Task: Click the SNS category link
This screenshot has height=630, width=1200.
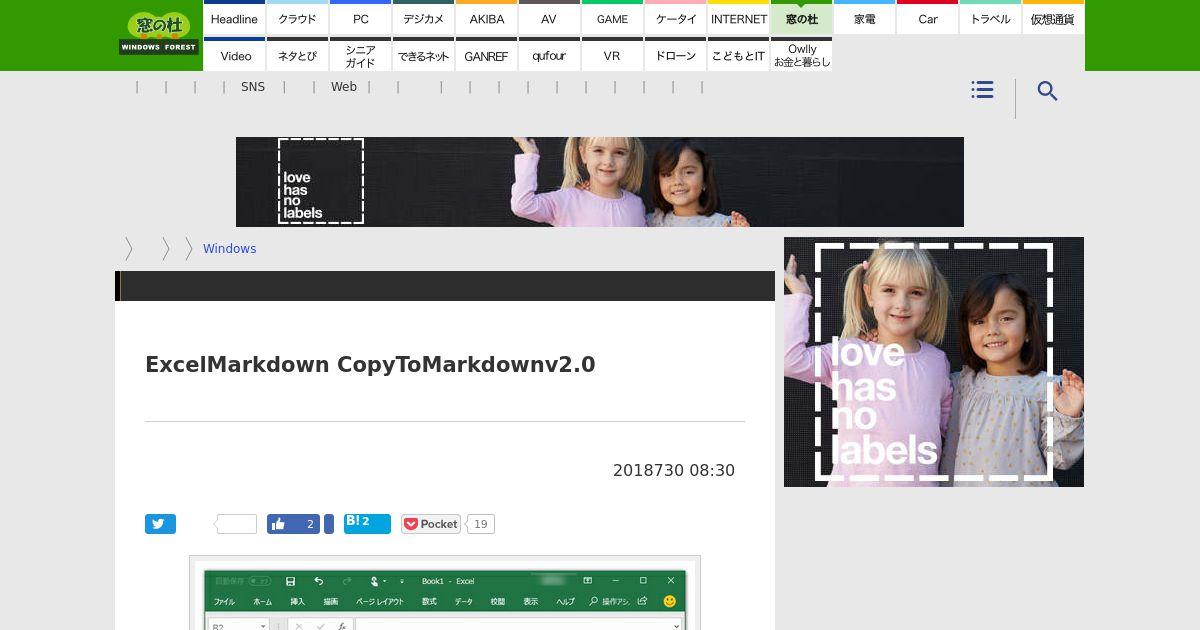Action: tap(253, 87)
